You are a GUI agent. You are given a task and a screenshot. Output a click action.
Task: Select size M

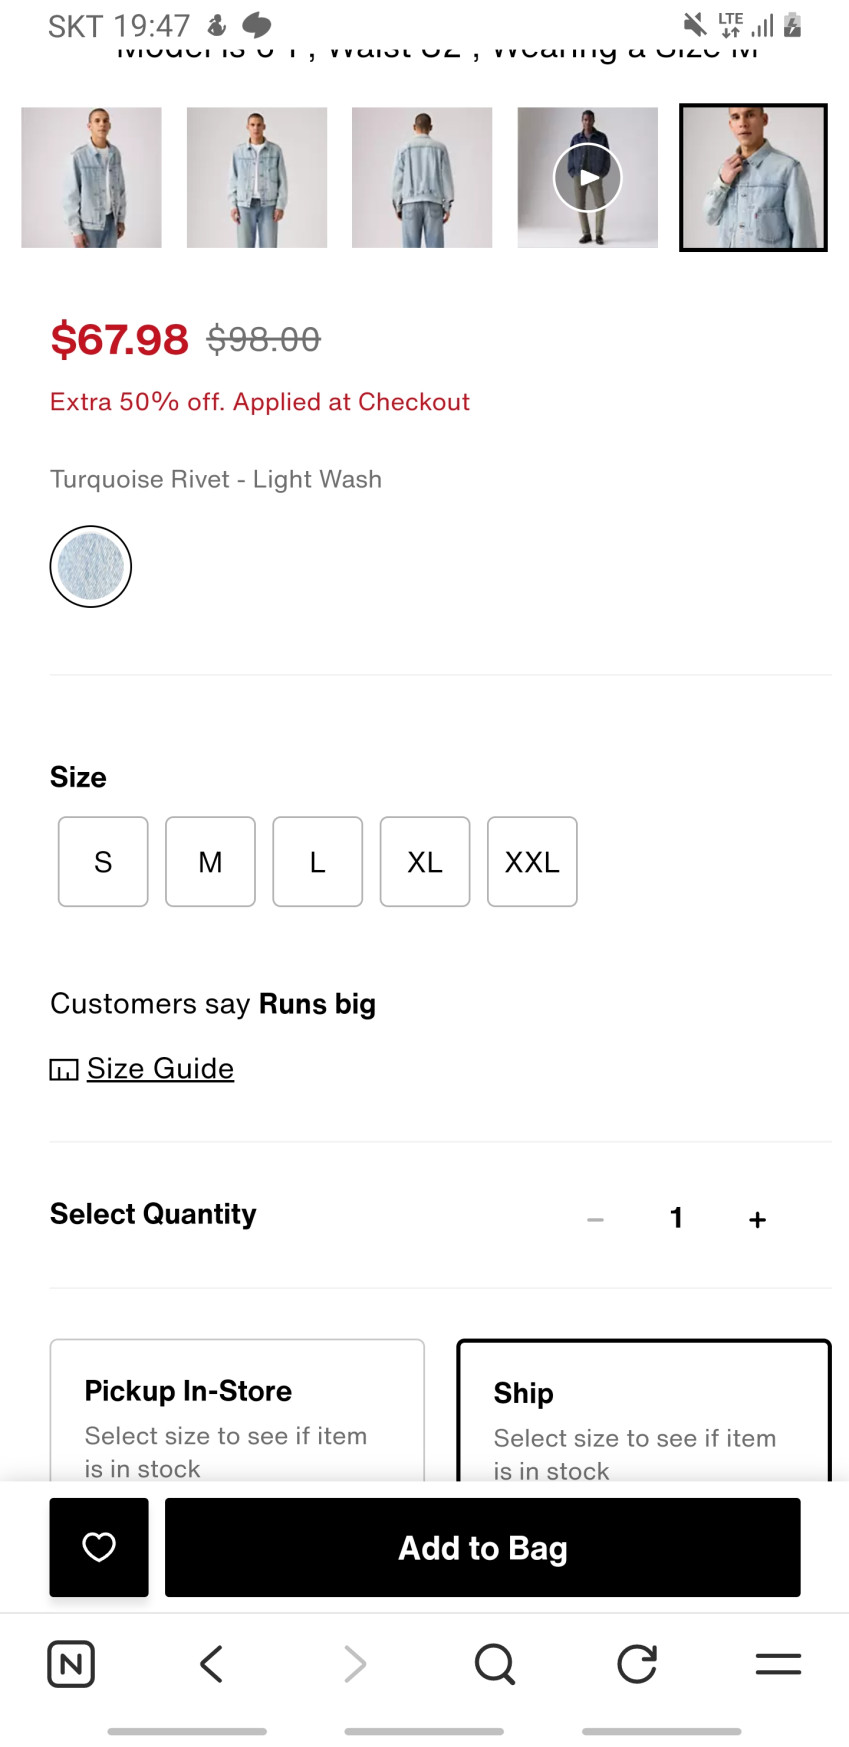click(210, 862)
